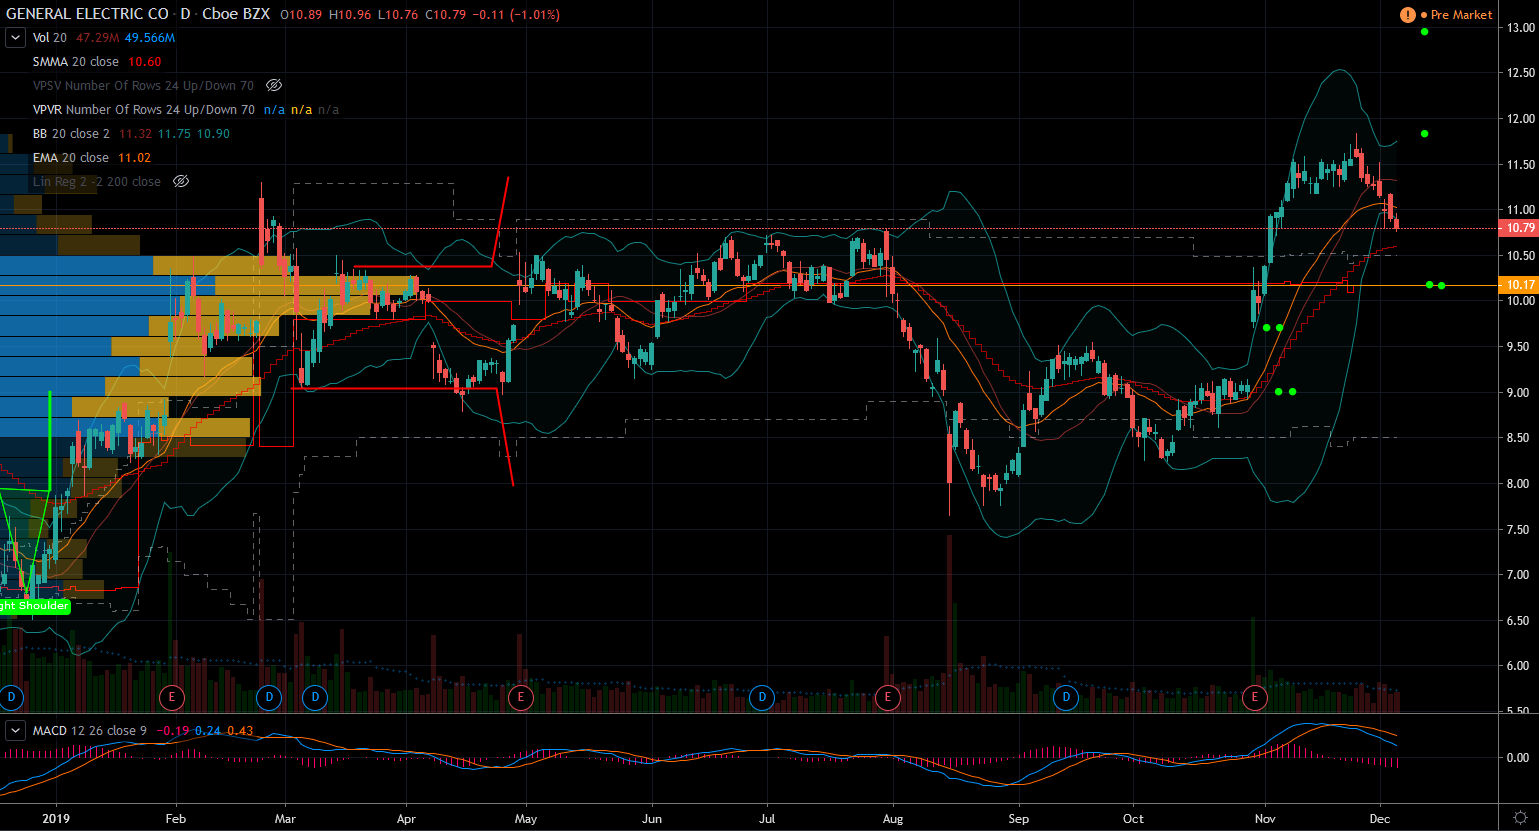1539x831 pixels.
Task: Open the earnings marker just before August
Action: click(x=887, y=697)
